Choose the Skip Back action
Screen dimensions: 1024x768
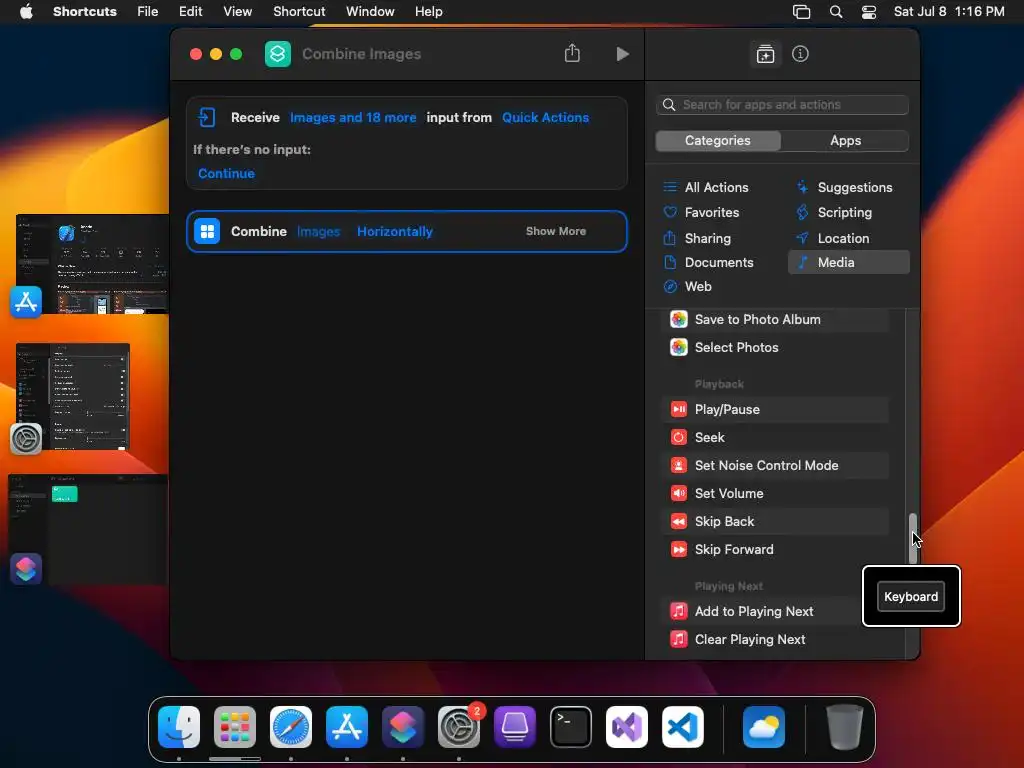point(775,522)
